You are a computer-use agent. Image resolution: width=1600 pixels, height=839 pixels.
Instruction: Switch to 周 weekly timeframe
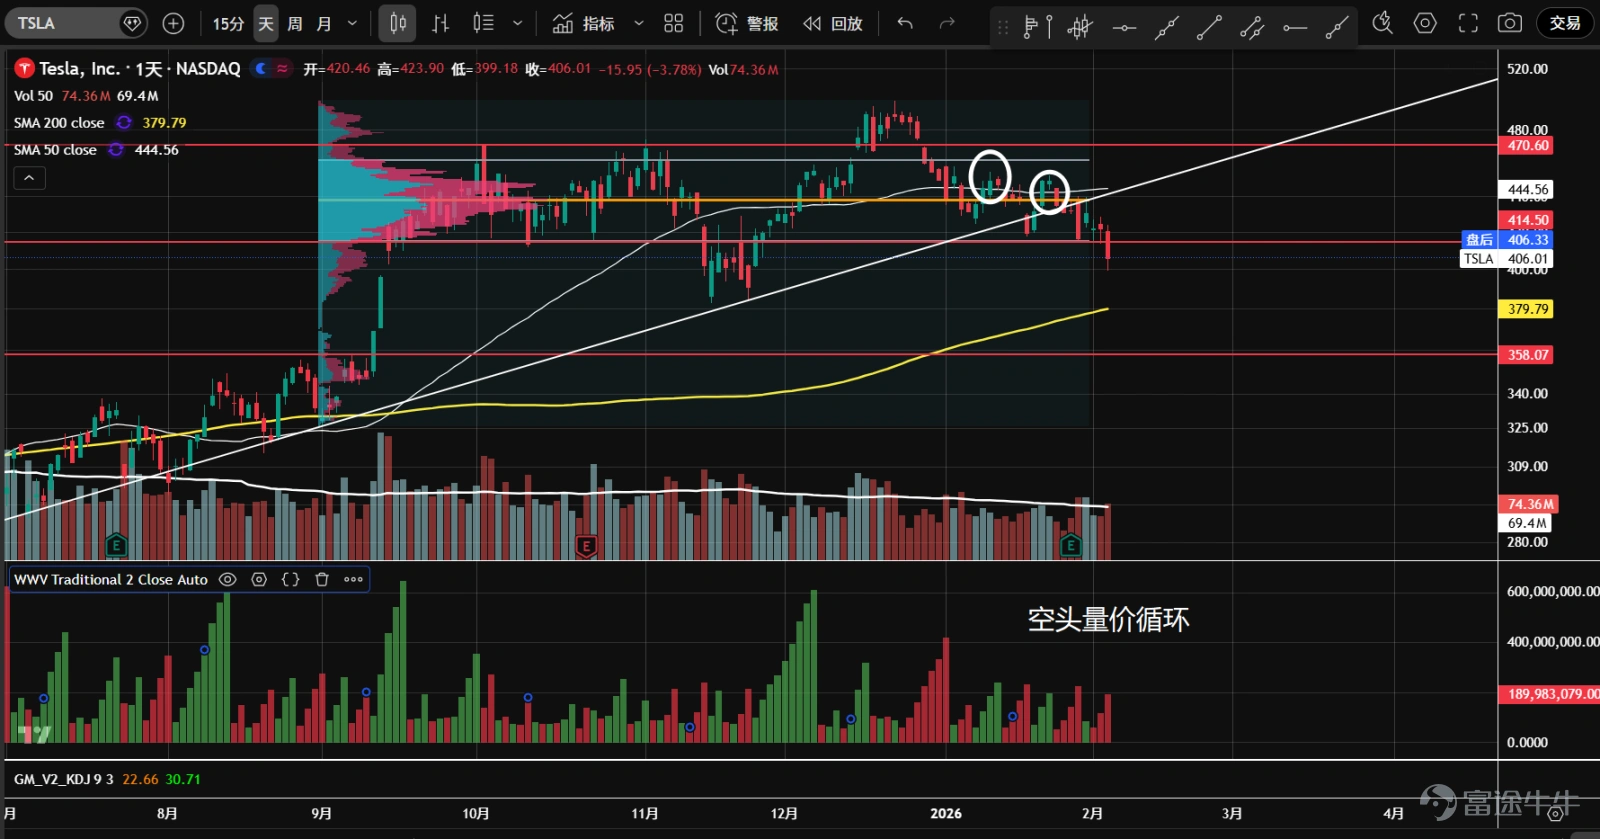295,23
